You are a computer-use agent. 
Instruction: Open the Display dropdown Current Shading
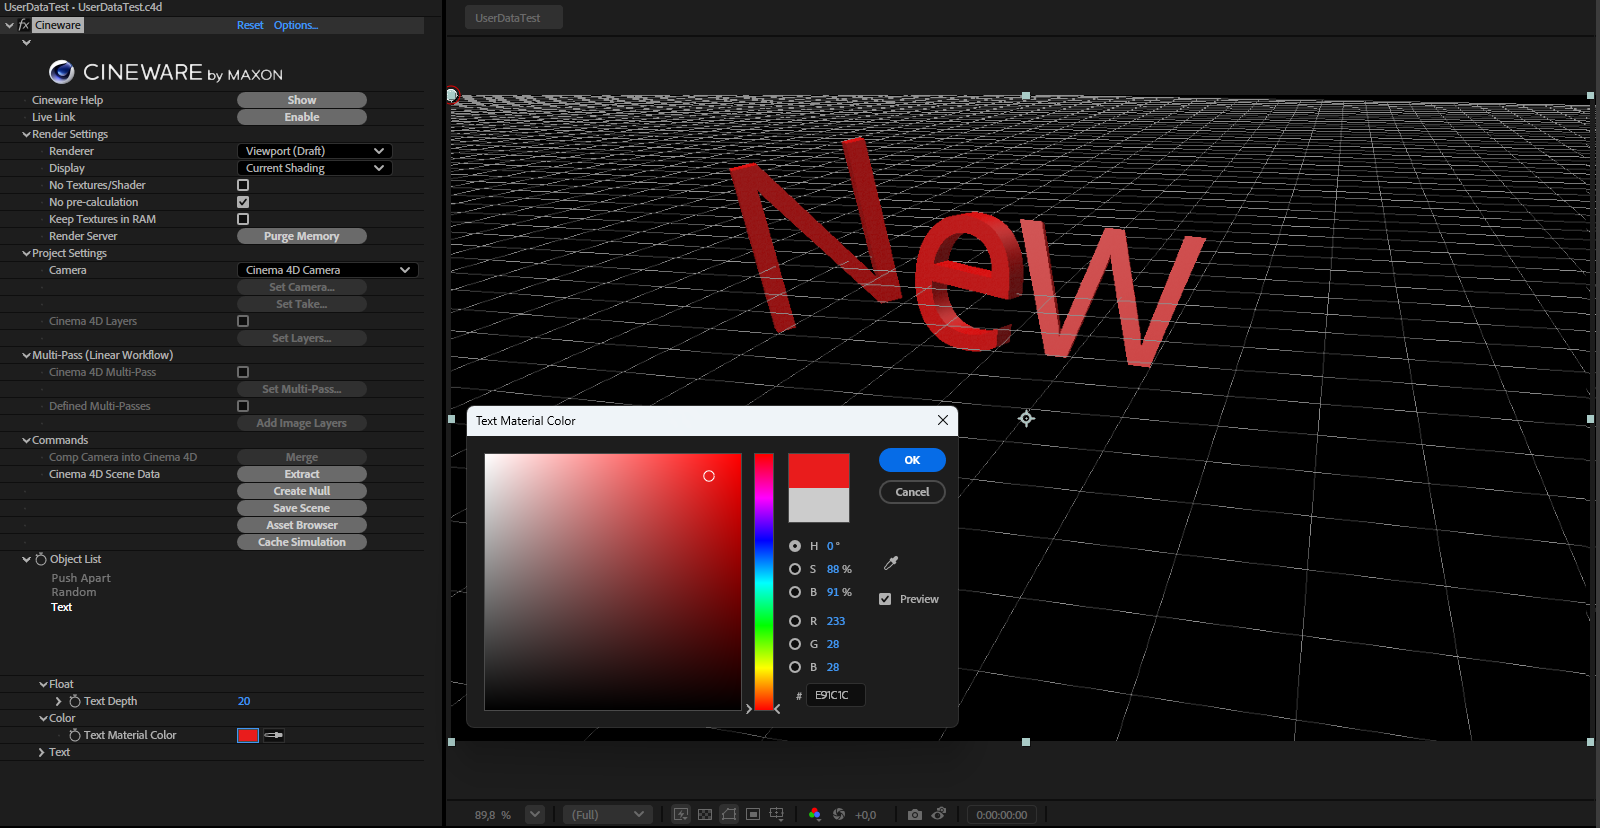click(x=314, y=168)
